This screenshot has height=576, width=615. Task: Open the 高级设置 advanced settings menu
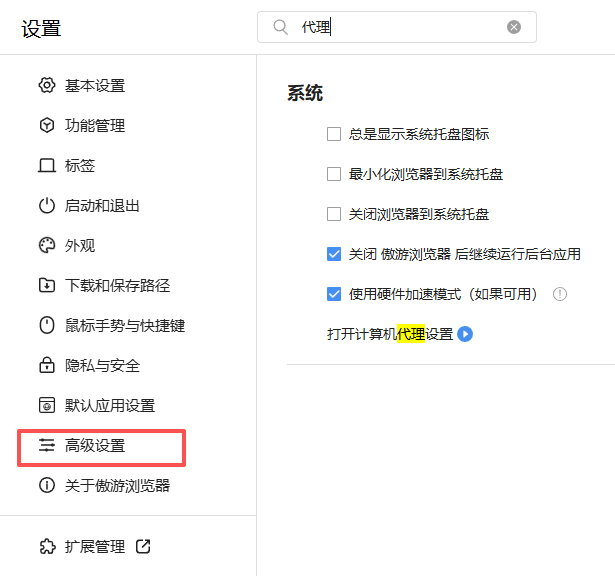(x=95, y=446)
